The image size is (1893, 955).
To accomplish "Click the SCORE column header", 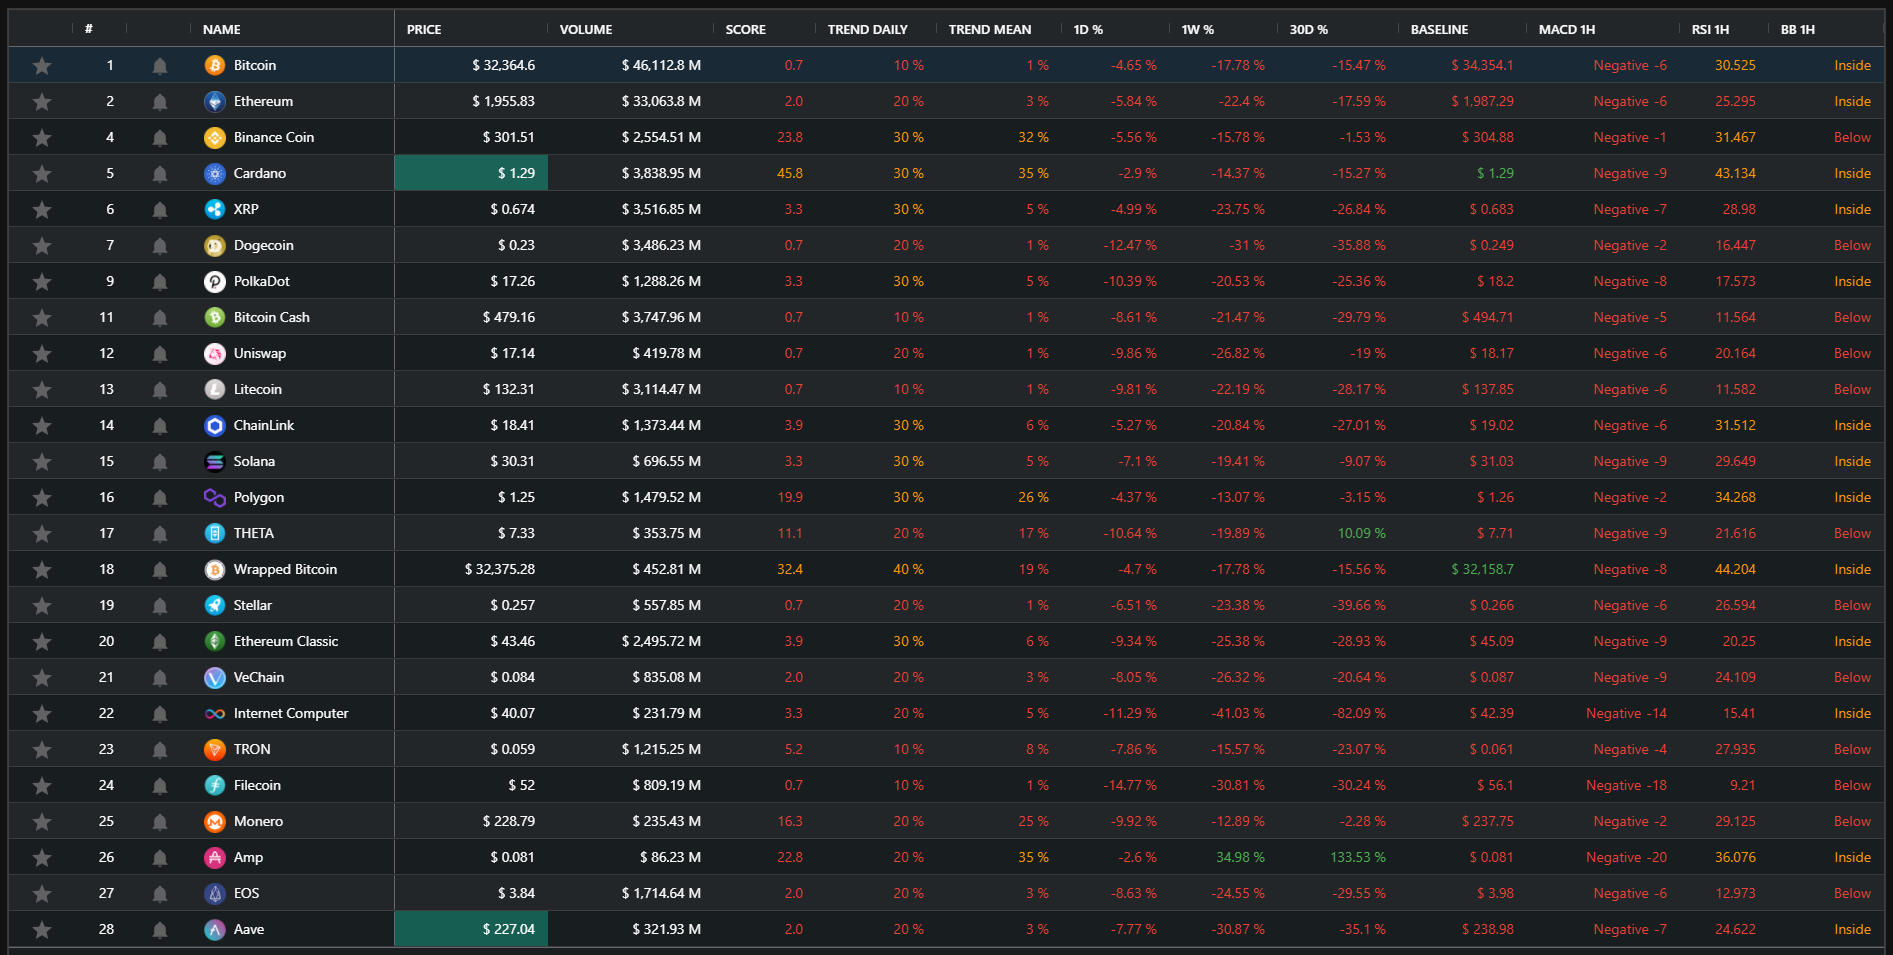I will 745,29.
